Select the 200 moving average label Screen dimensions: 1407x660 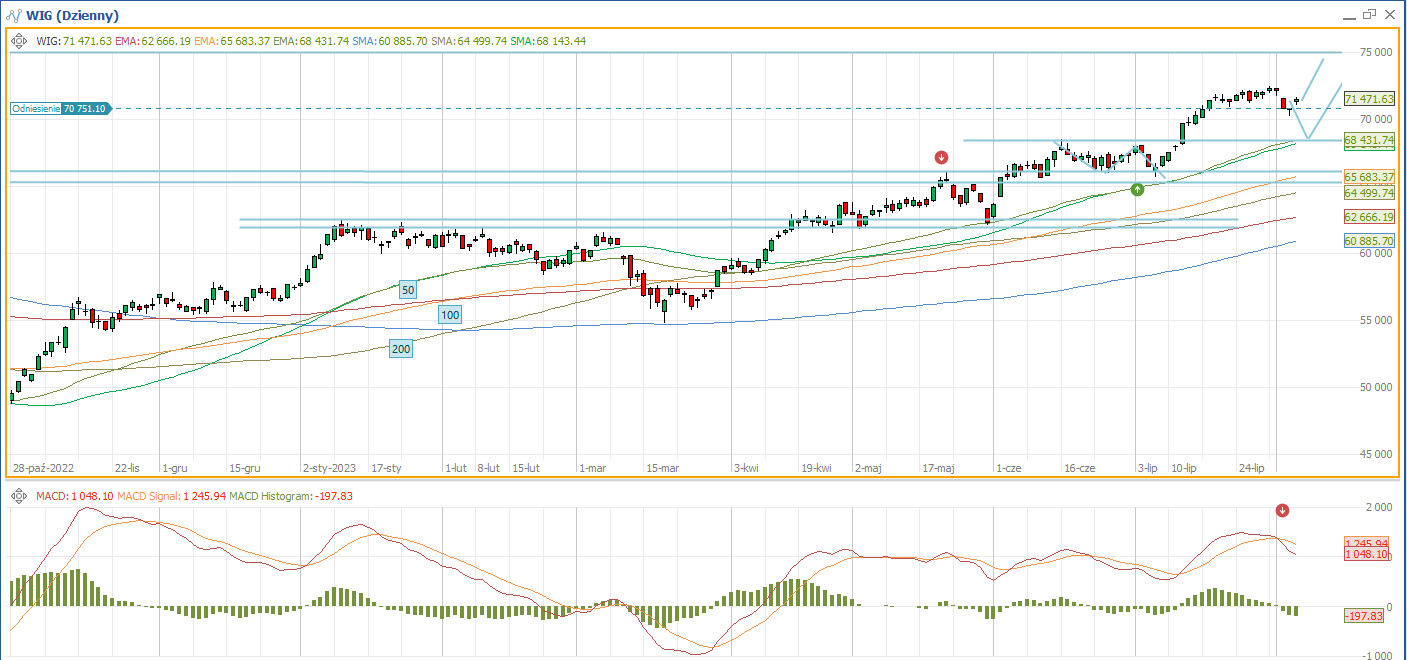[401, 348]
